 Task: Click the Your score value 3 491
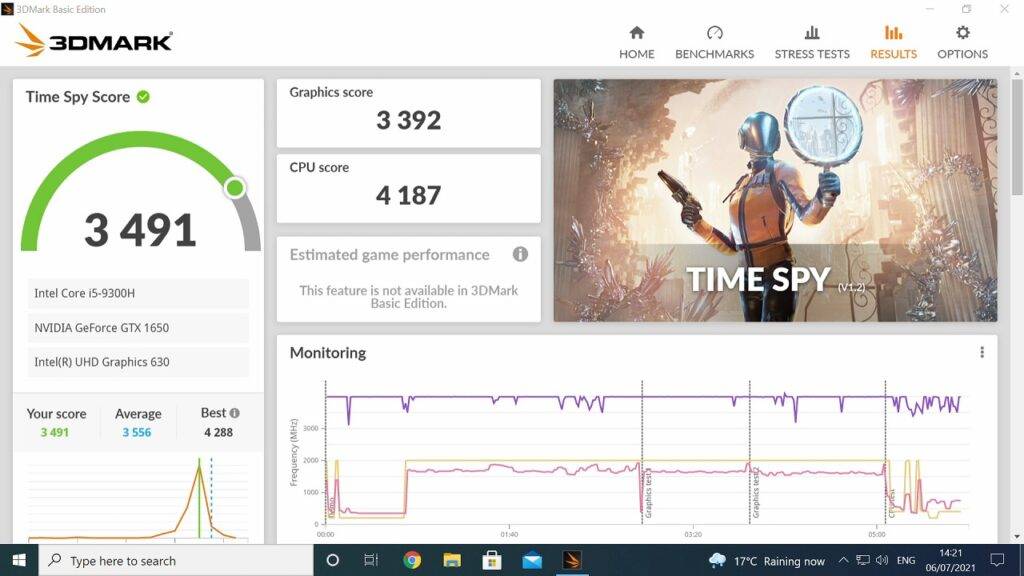(54, 432)
